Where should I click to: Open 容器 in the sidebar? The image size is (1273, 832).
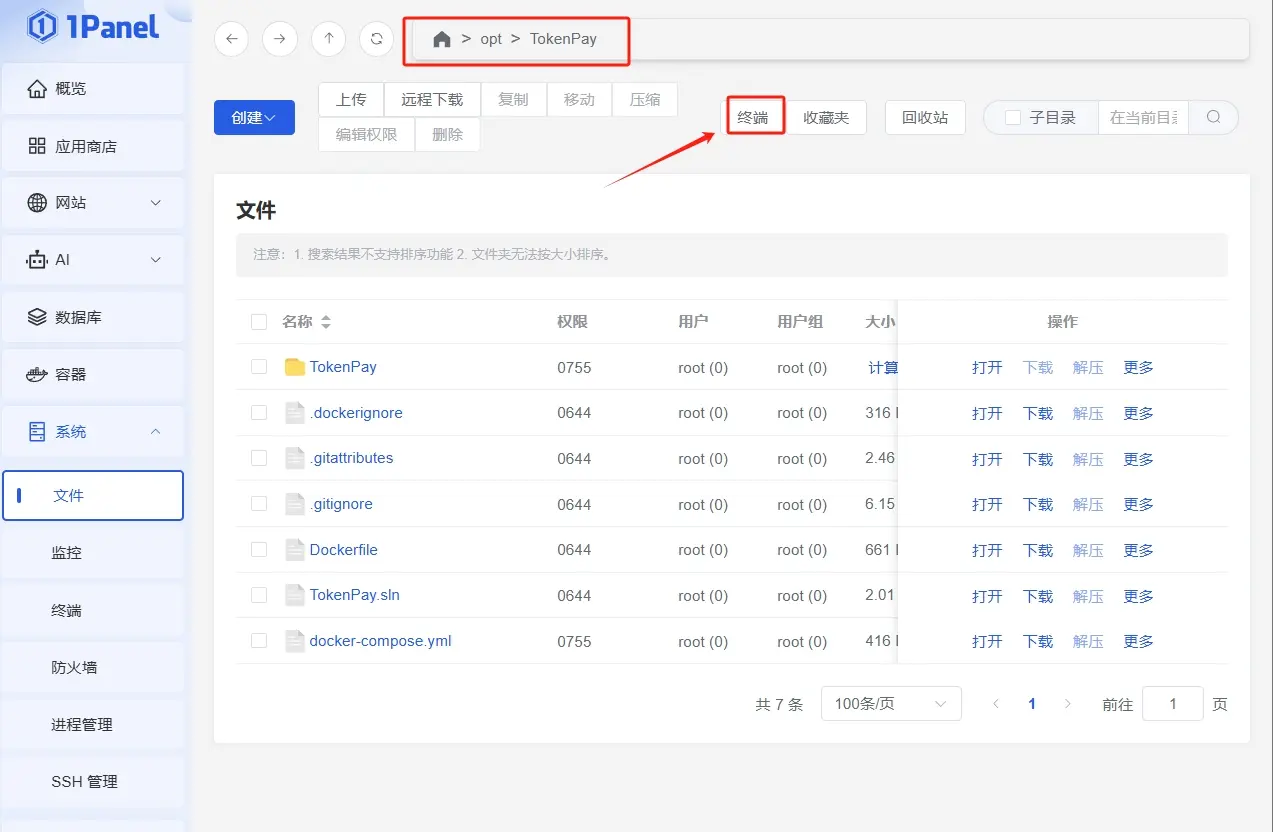tap(93, 374)
